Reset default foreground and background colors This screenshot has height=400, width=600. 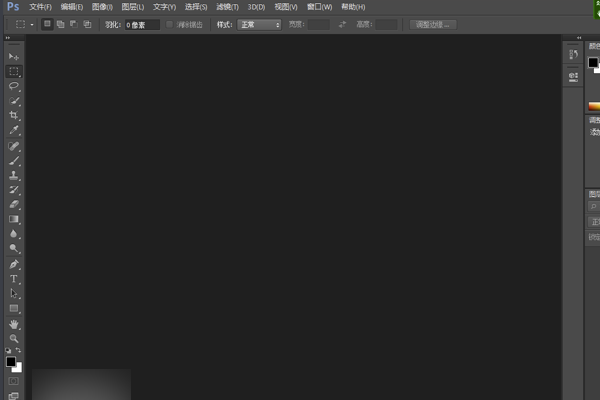coord(8,350)
